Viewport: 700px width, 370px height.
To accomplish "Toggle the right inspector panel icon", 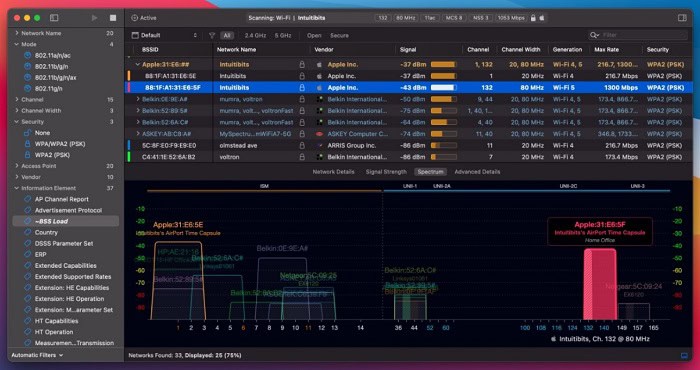I will coord(682,18).
